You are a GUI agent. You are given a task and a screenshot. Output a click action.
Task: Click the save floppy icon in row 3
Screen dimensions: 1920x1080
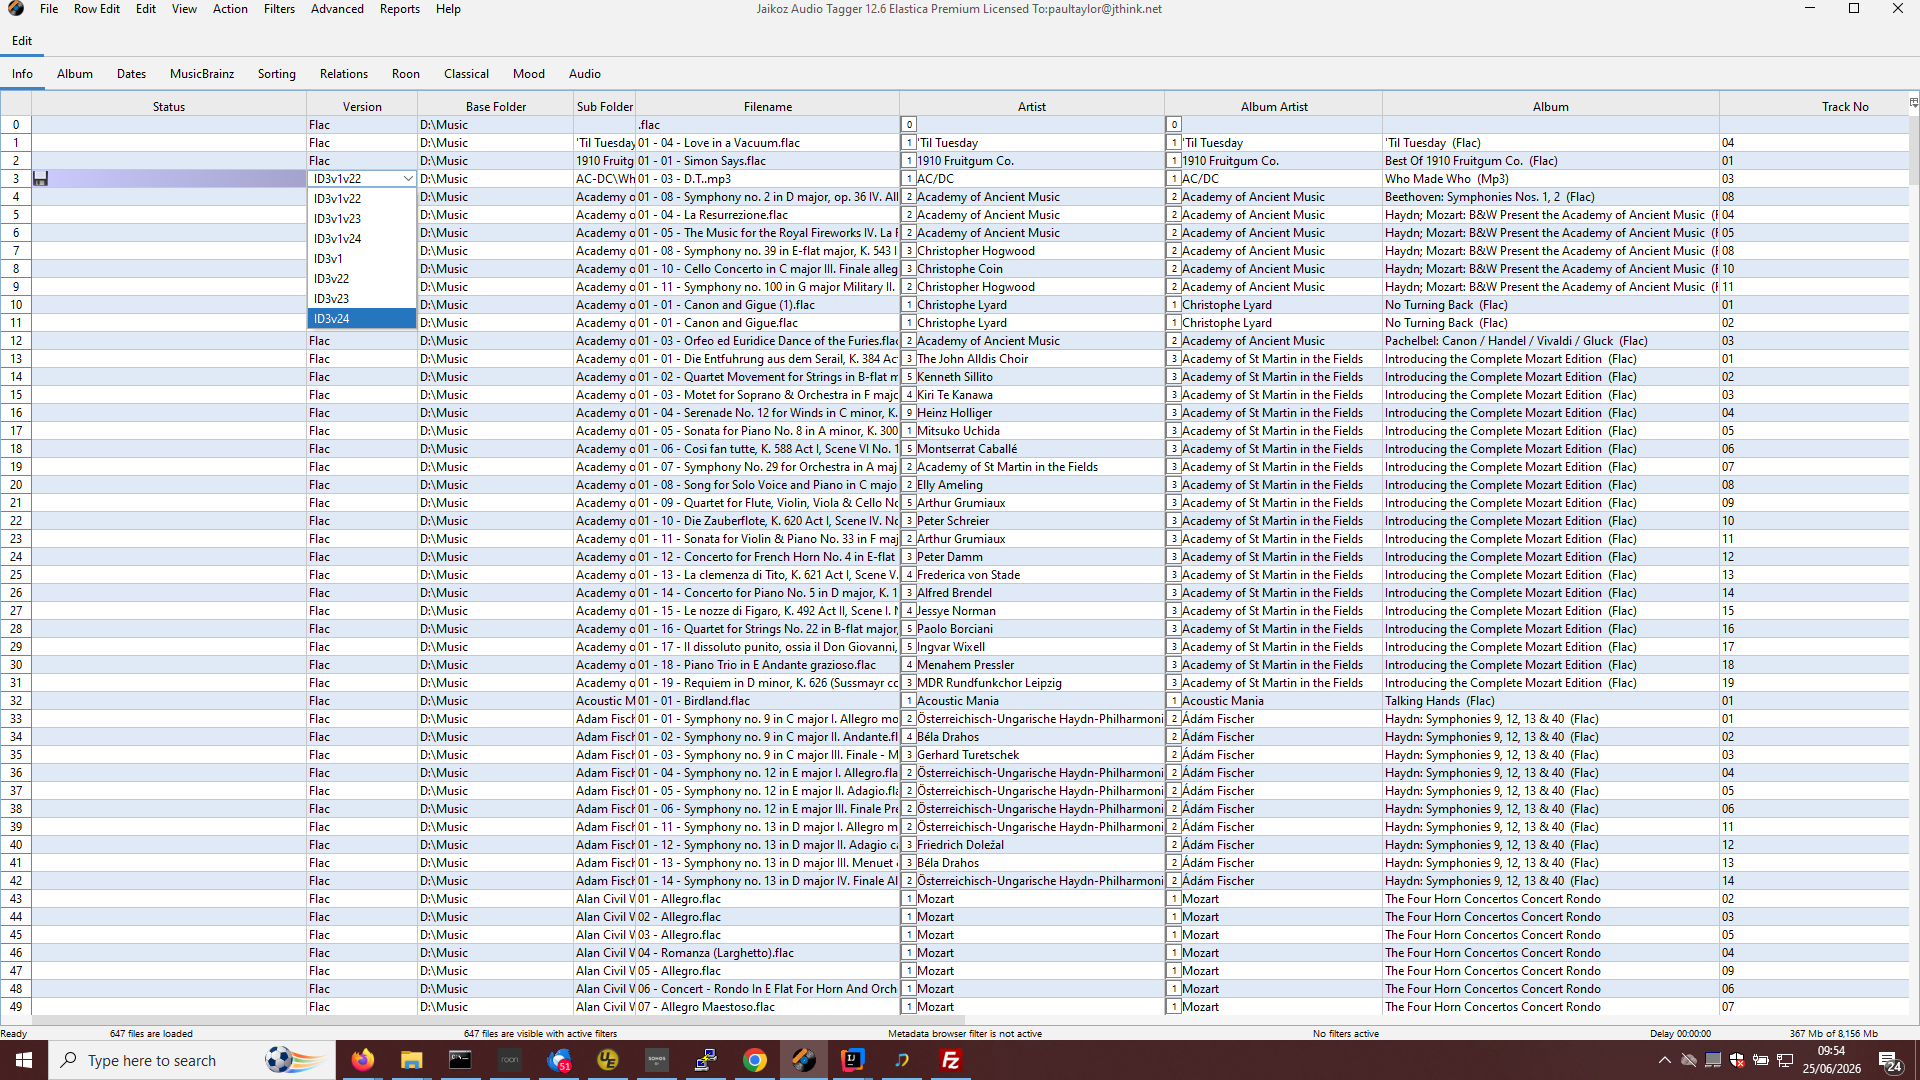41,178
